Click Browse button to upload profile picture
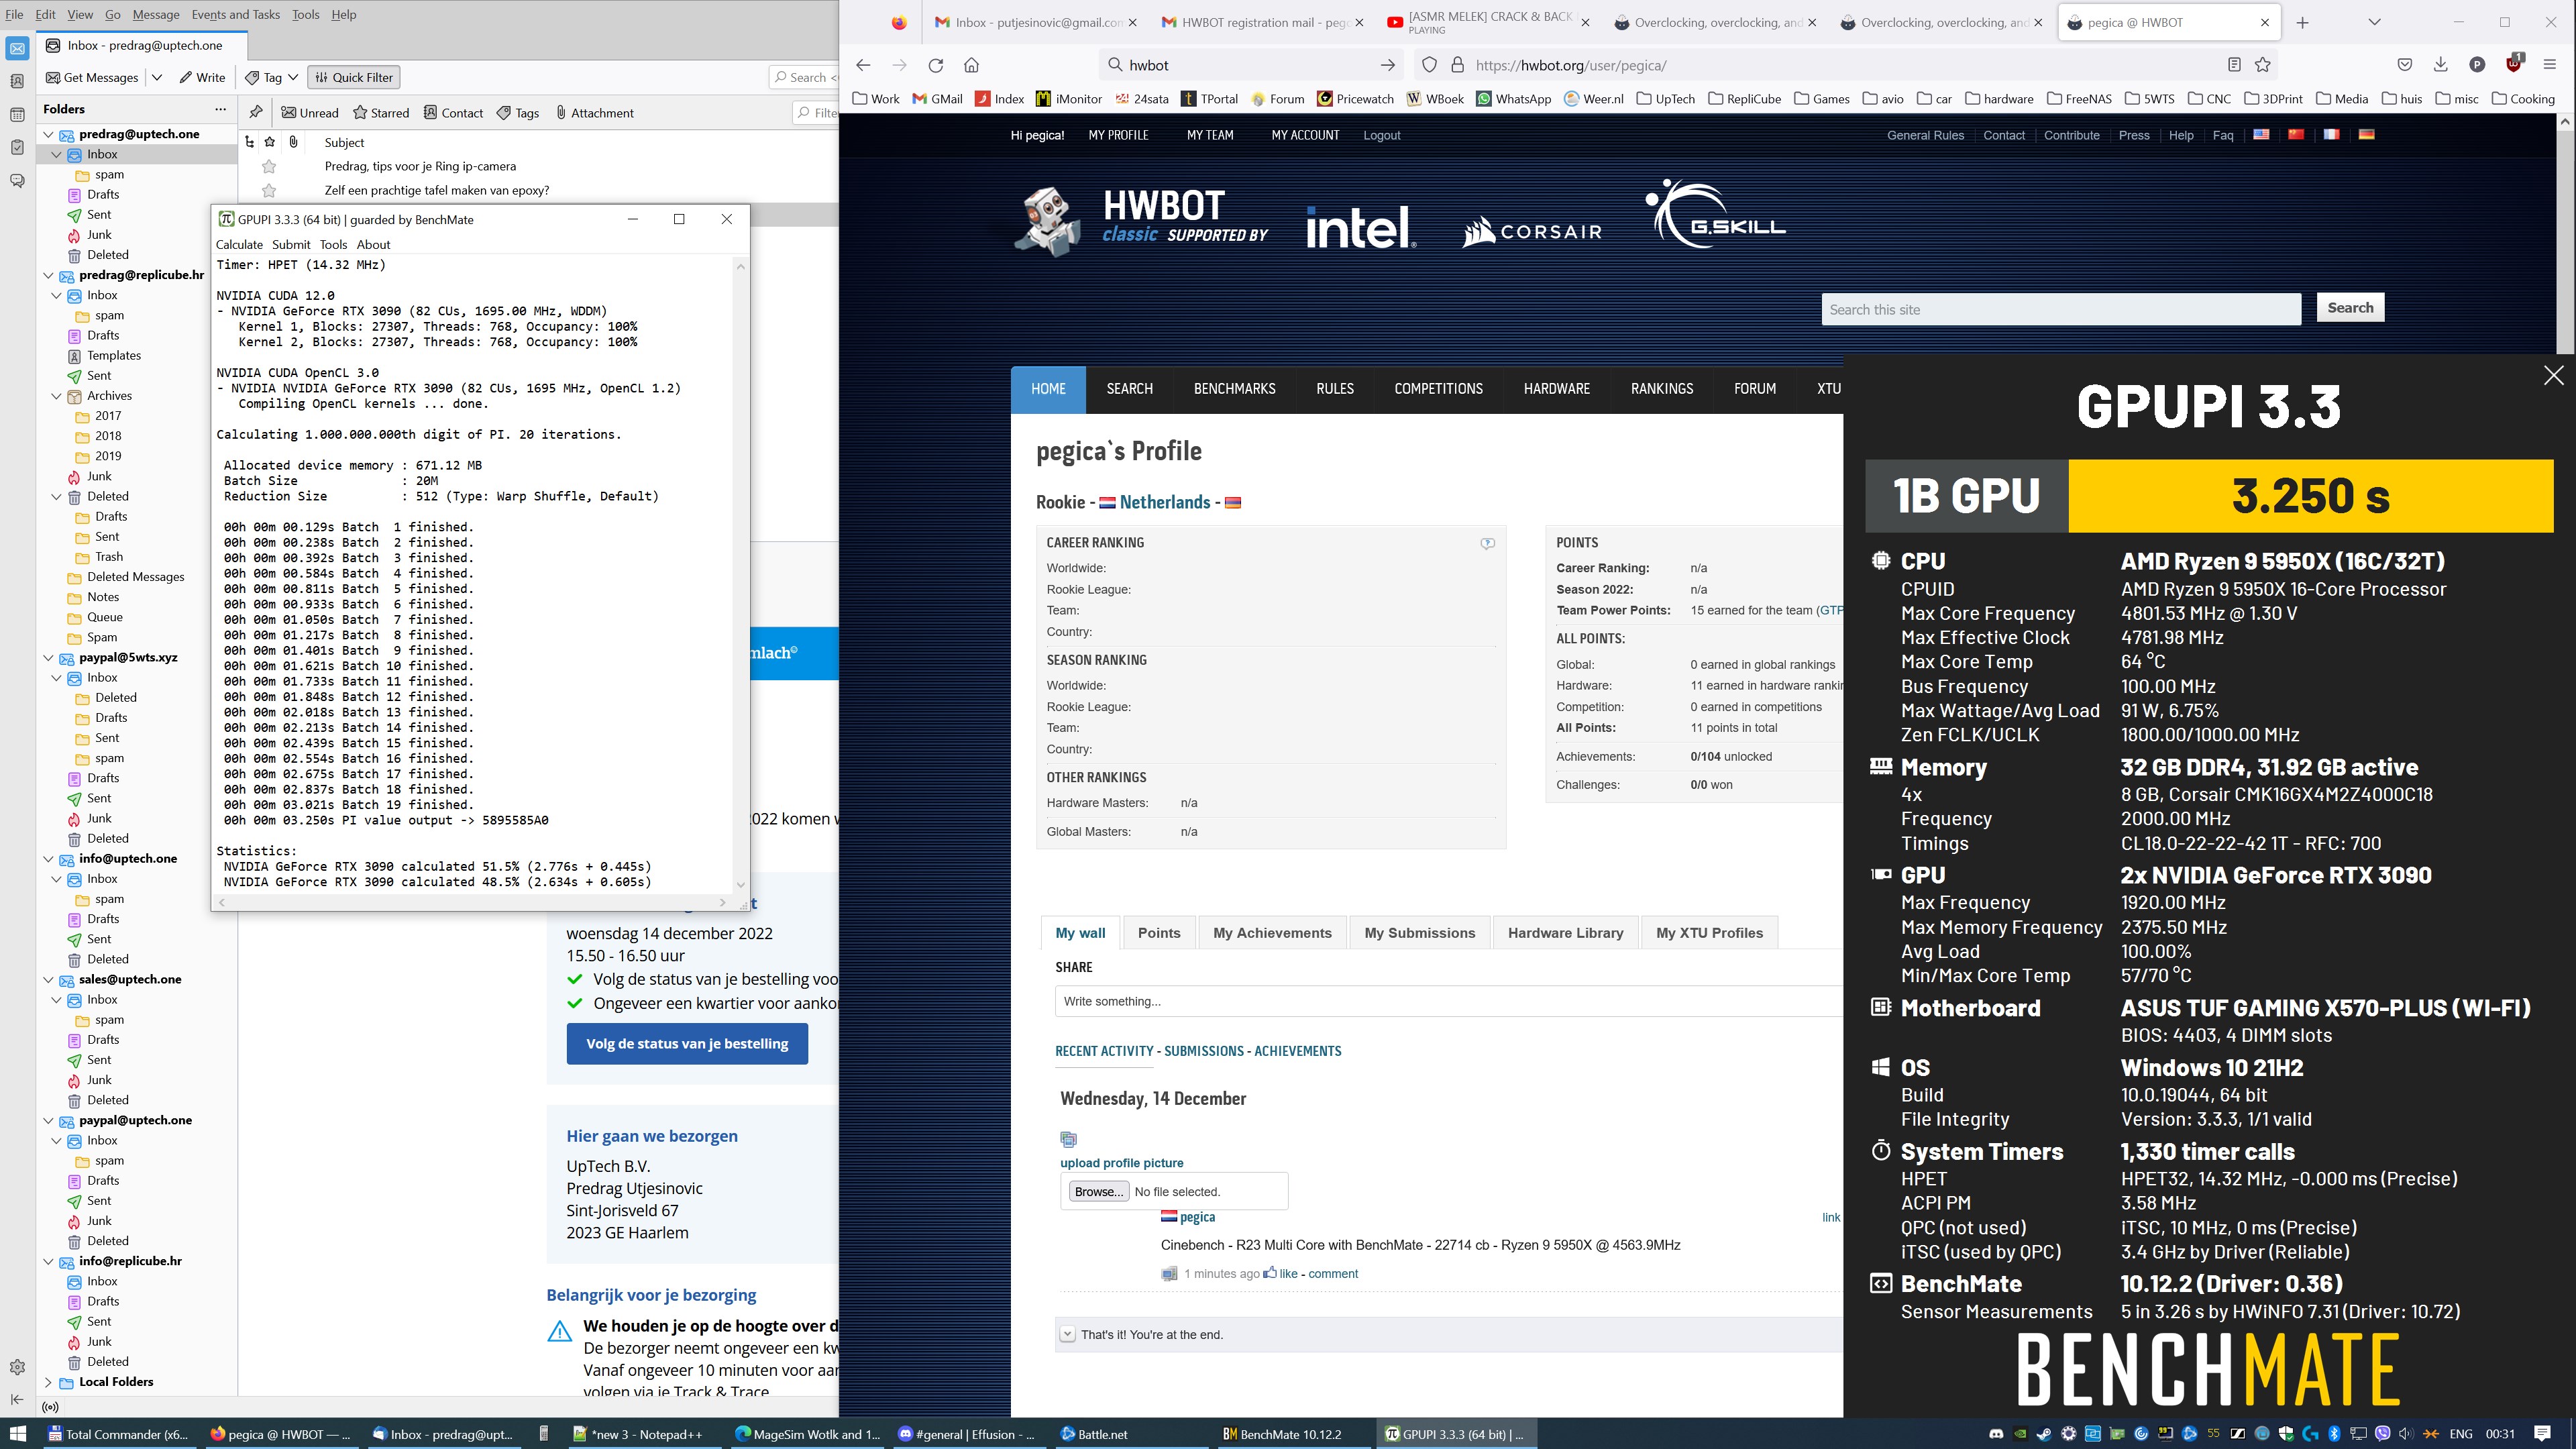Viewport: 2576px width, 1449px height. [x=1099, y=1191]
